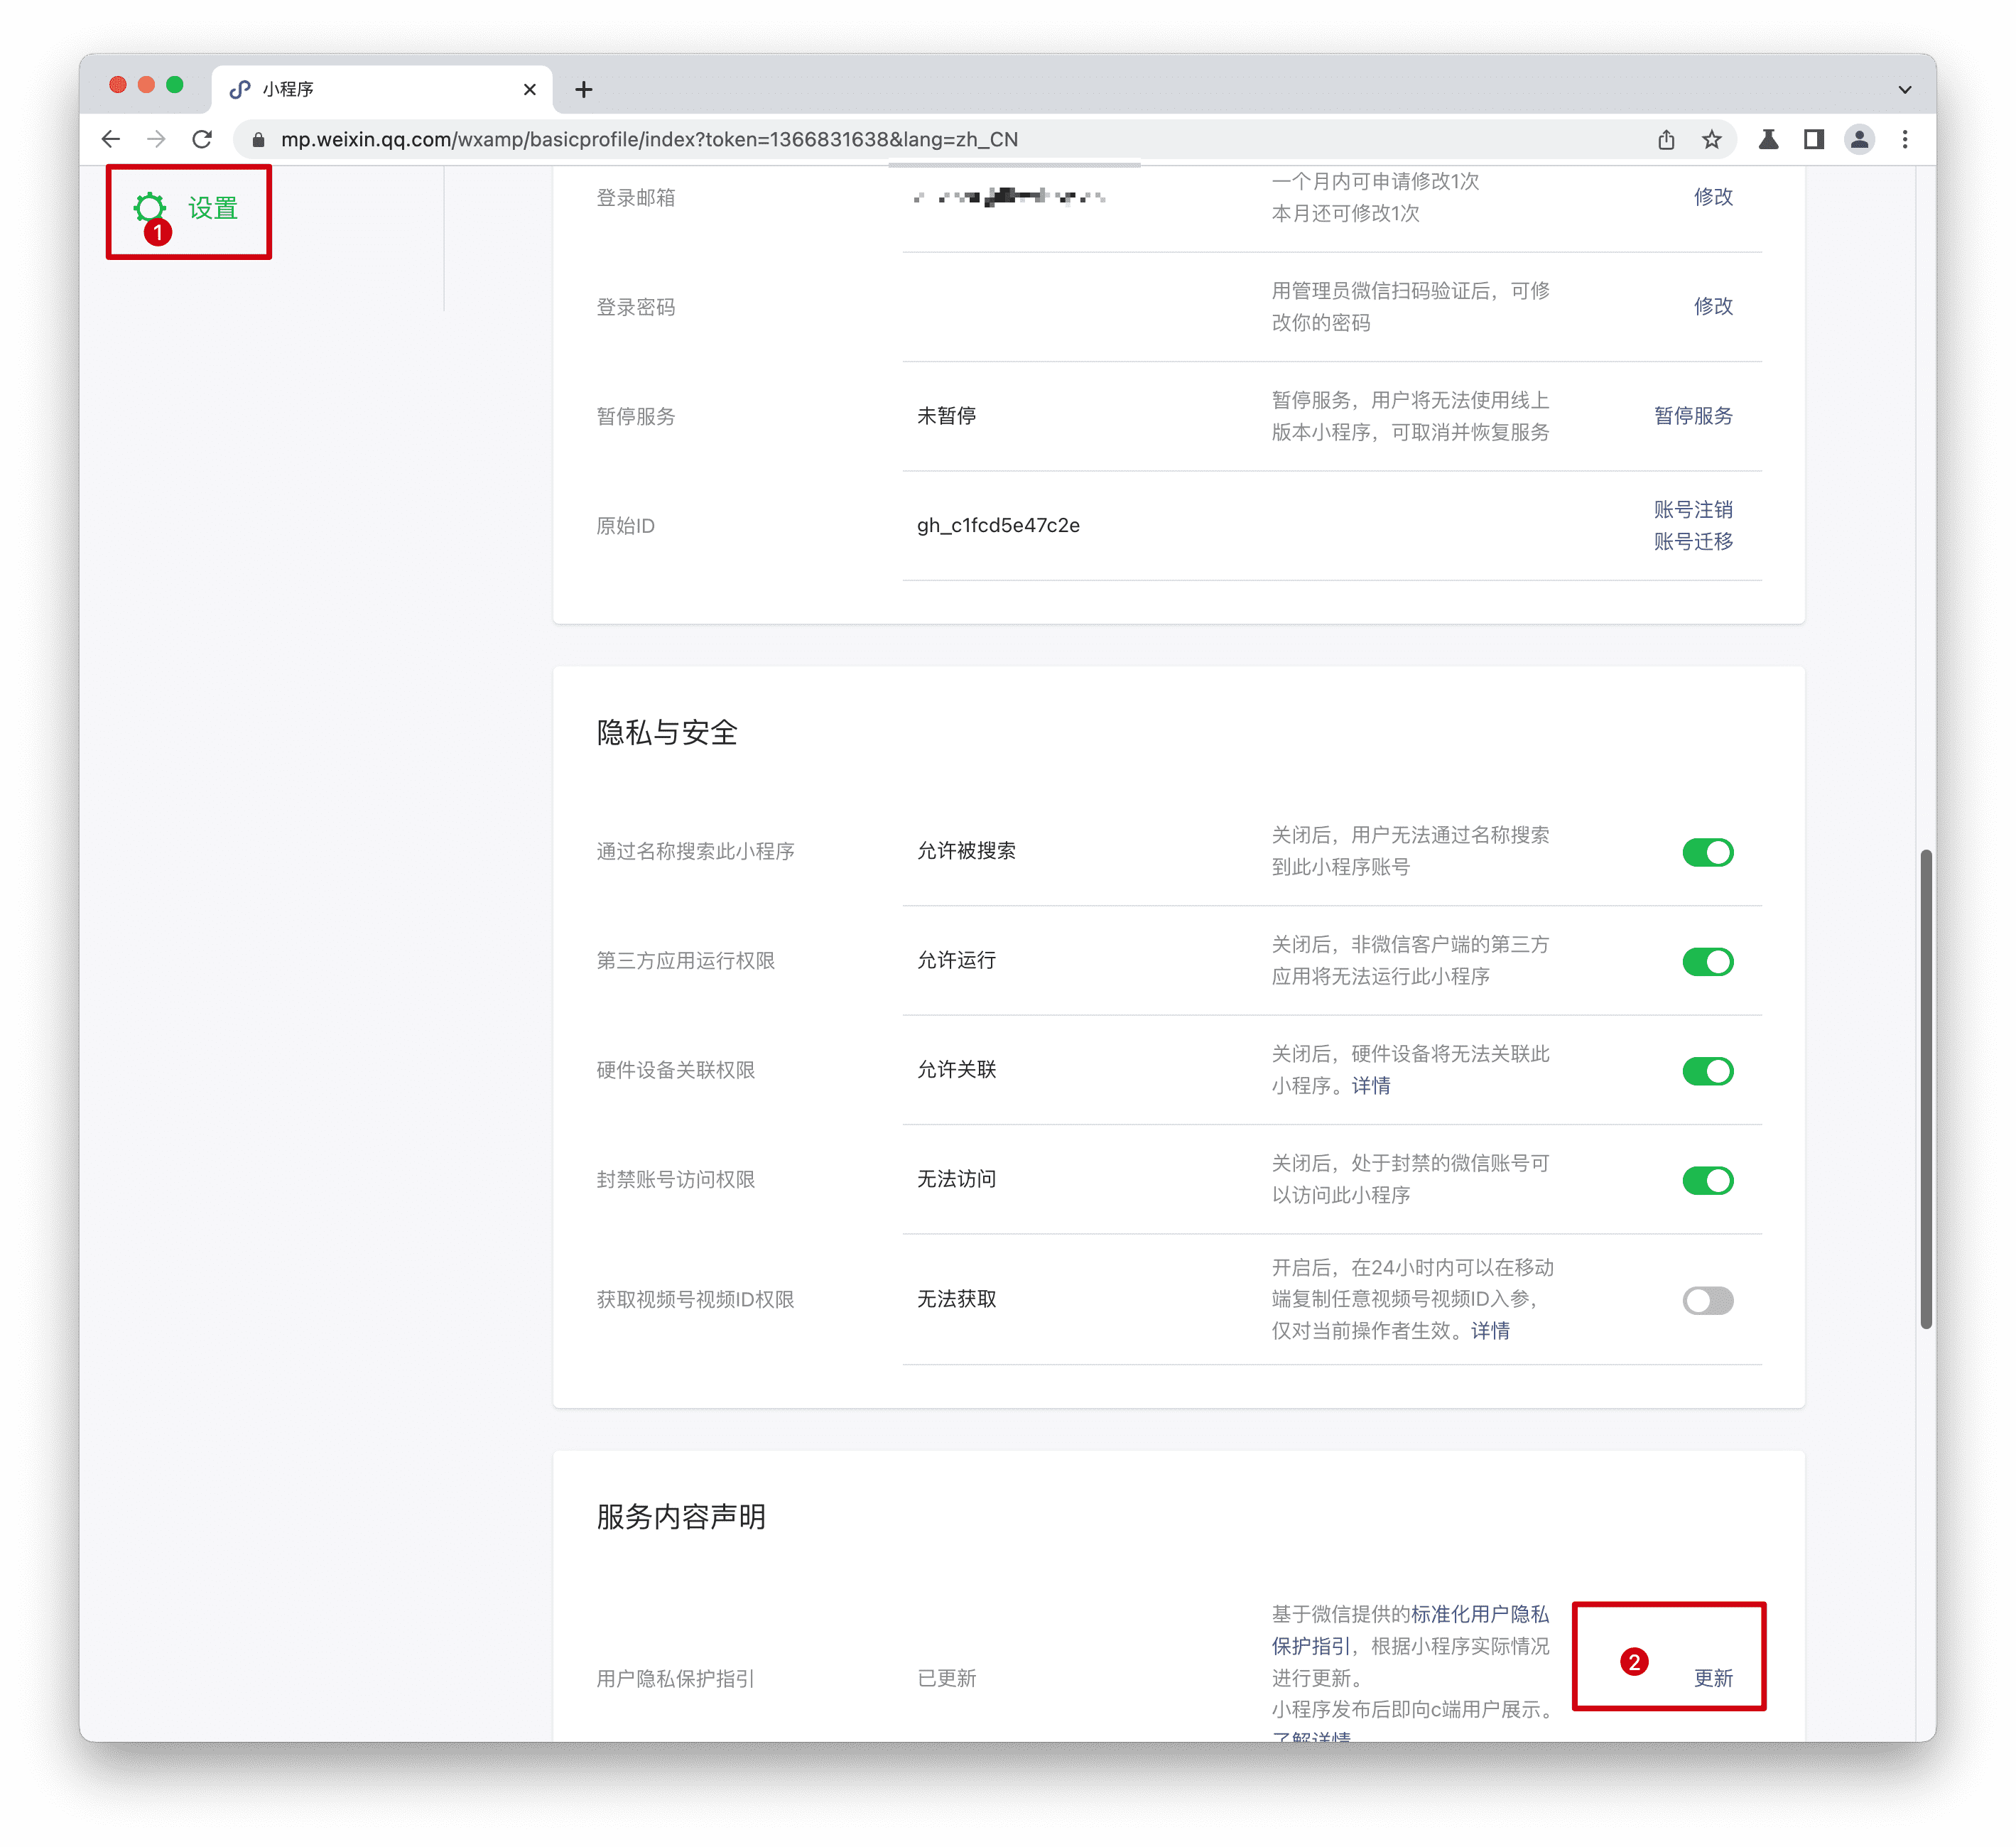Toggle 封禁账号访问权限 switch
2016x1847 pixels.
point(1708,1180)
